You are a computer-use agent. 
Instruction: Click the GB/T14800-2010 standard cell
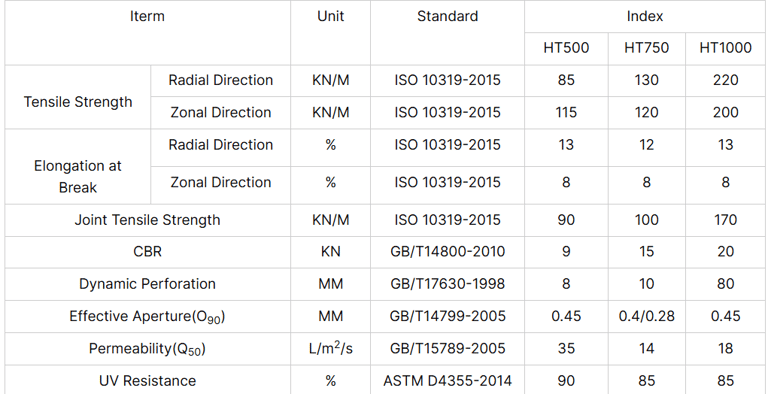coord(447,252)
